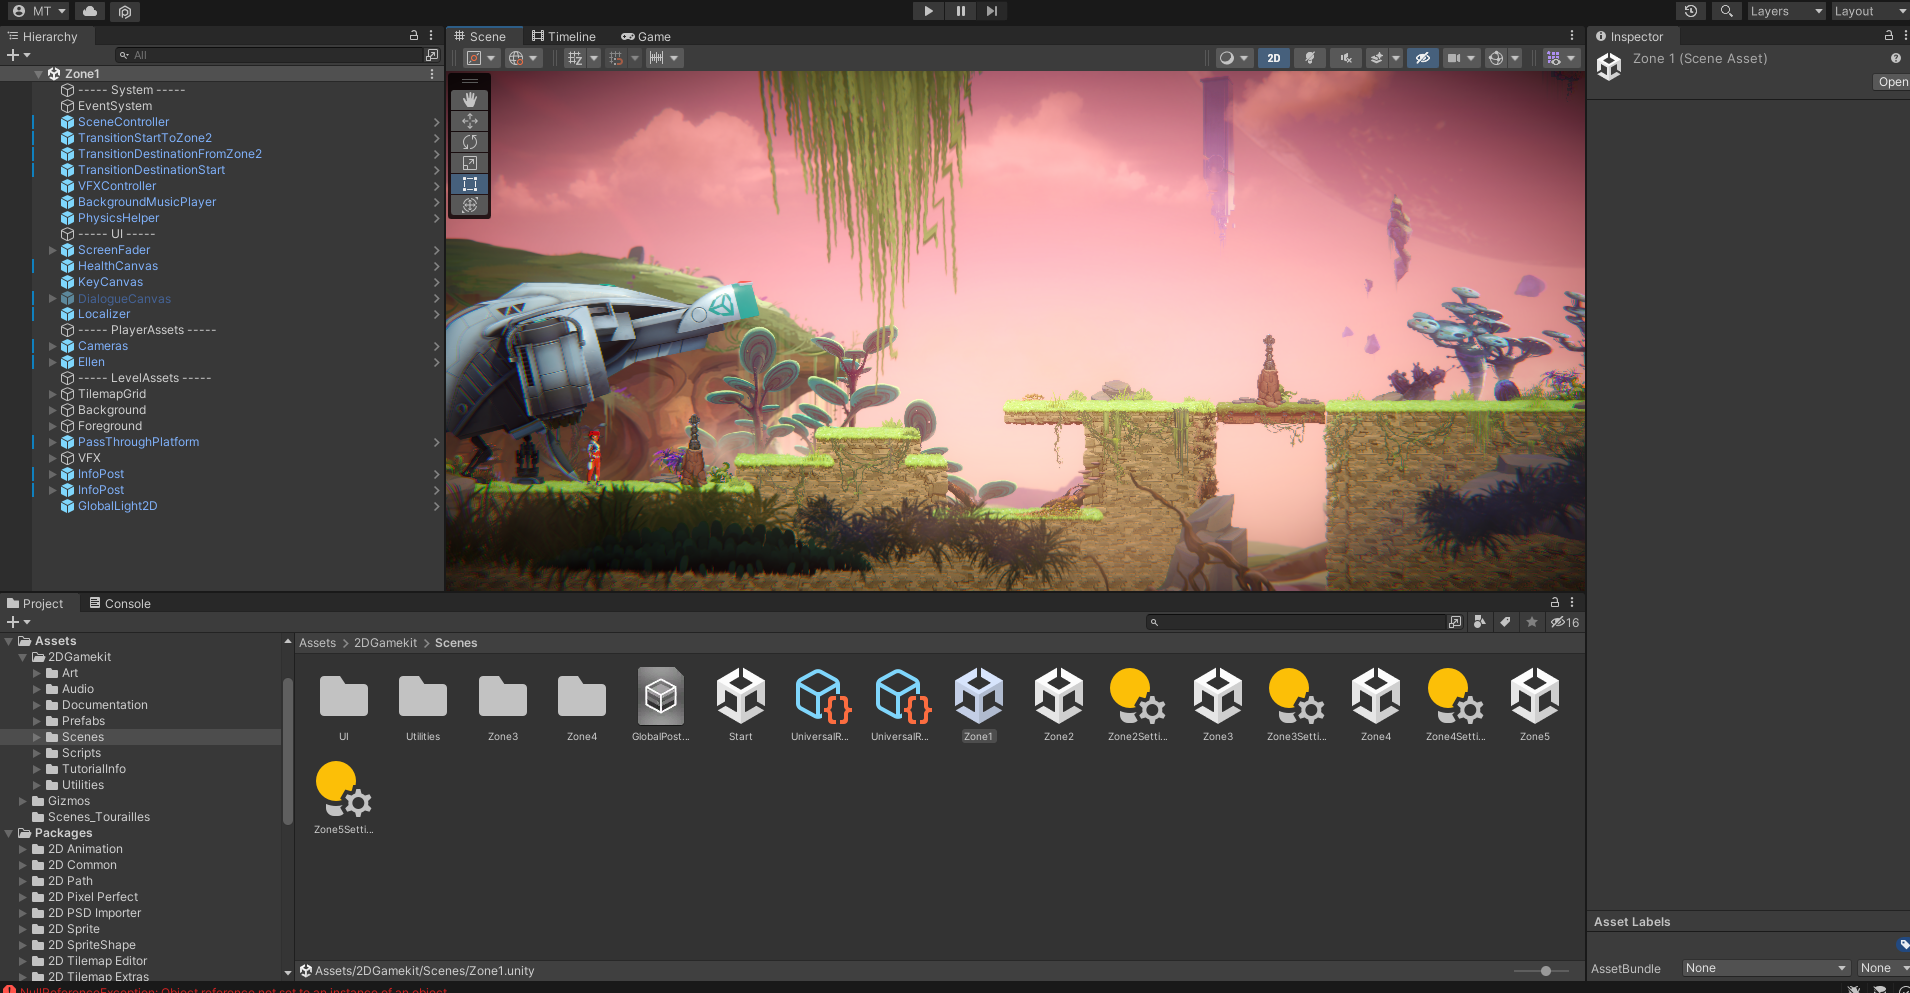The image size is (1910, 993).
Task: Click the Pause button
Action: (x=961, y=11)
